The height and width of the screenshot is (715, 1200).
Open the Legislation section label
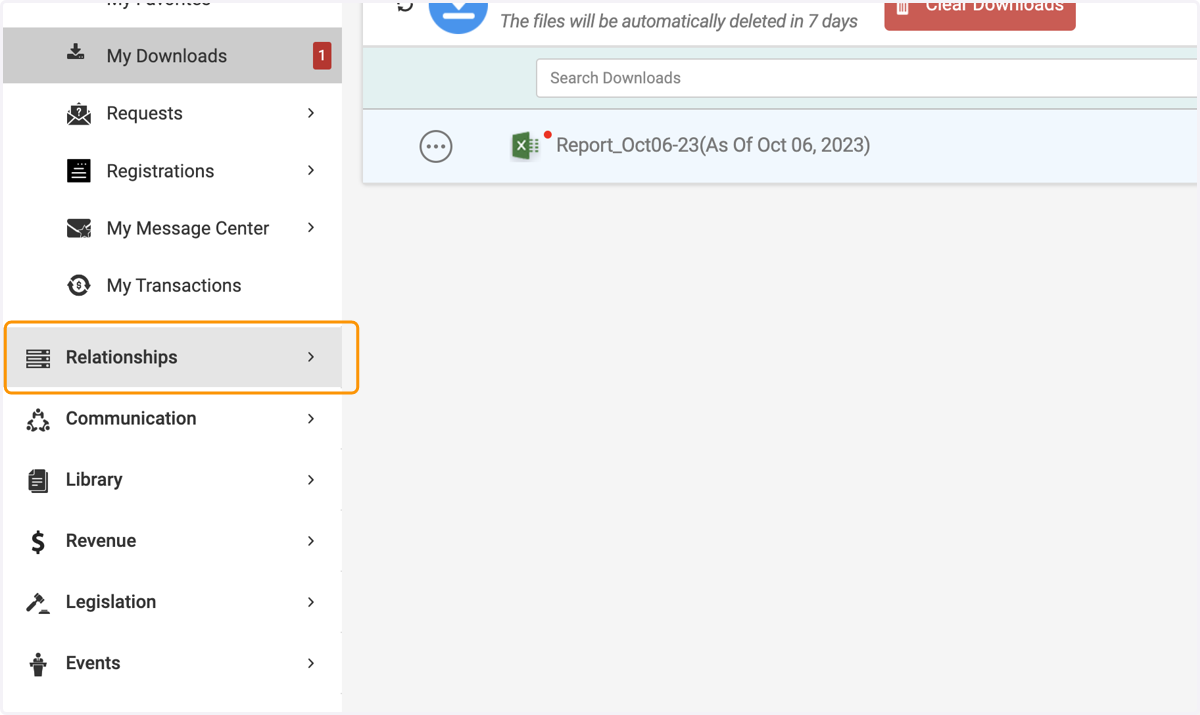pos(111,601)
